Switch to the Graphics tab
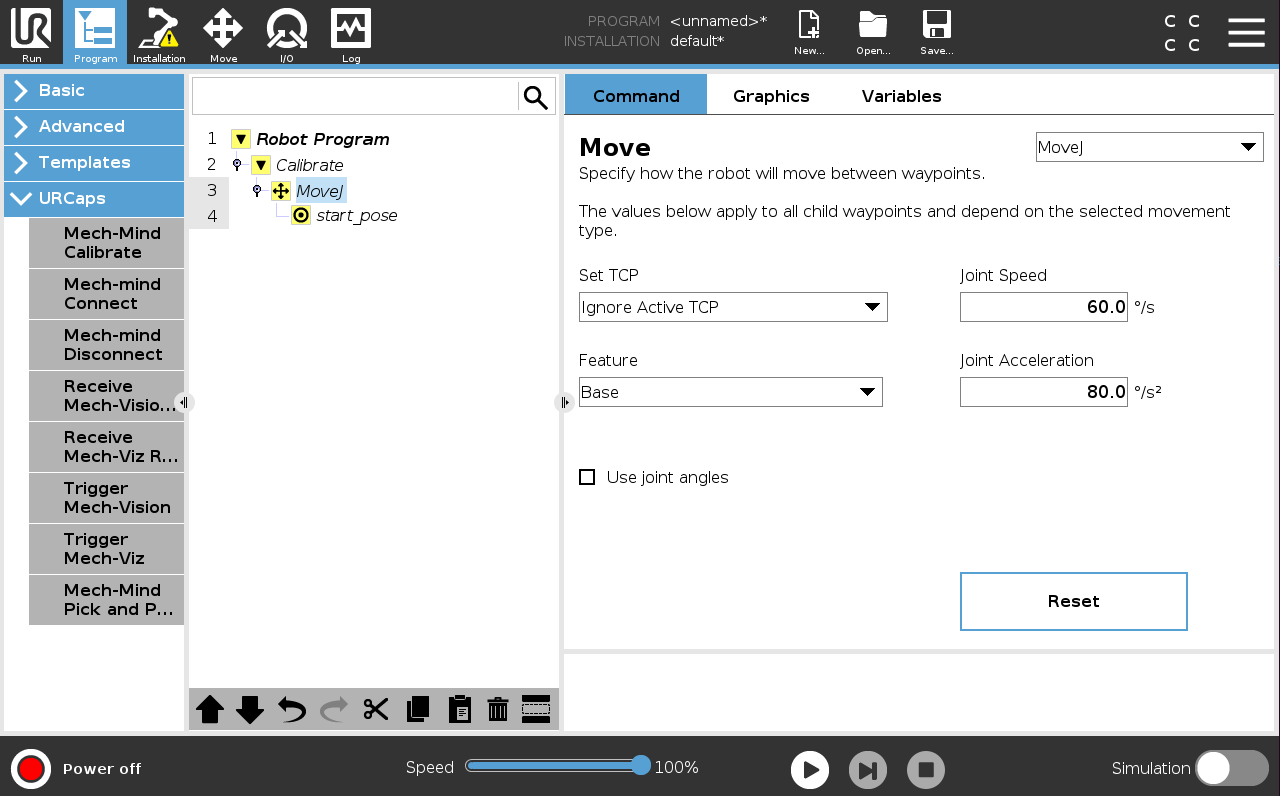The width and height of the screenshot is (1280, 796). click(x=771, y=96)
